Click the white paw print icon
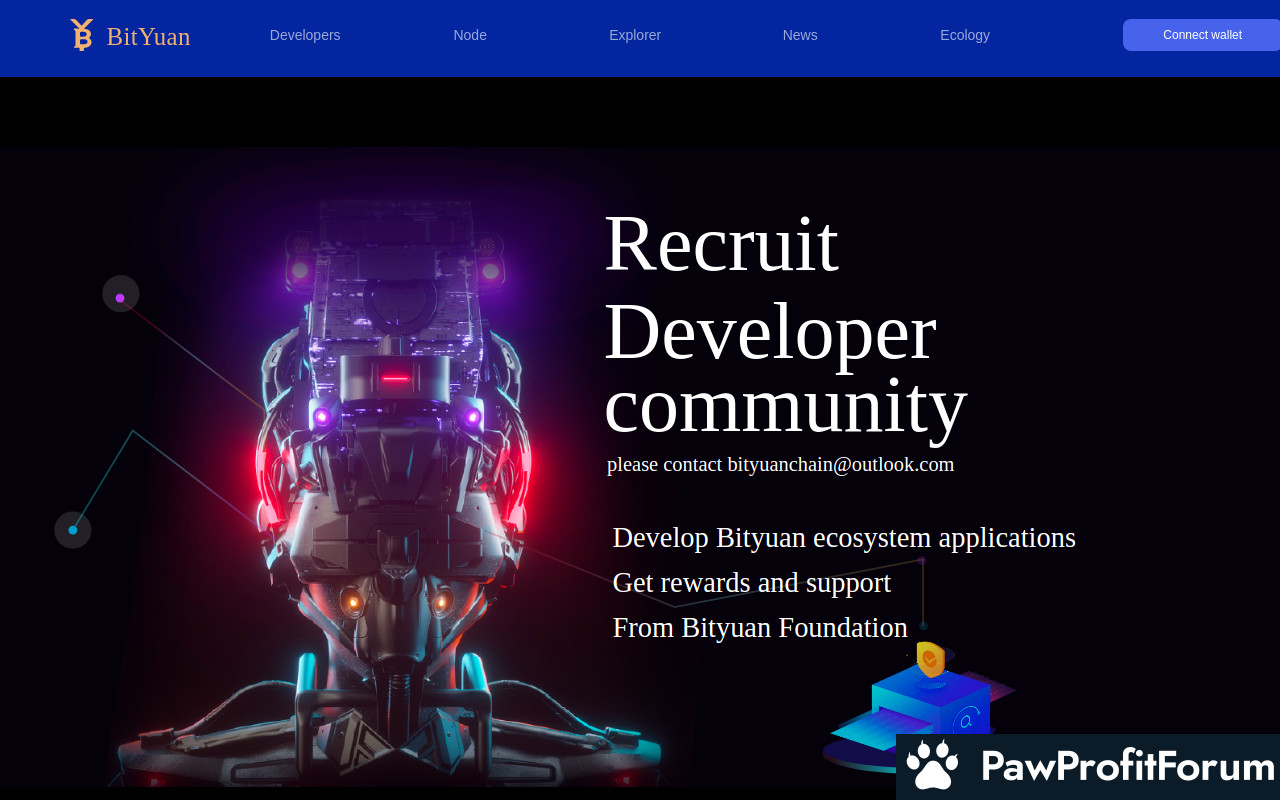Image resolution: width=1280 pixels, height=800 pixels. (932, 766)
